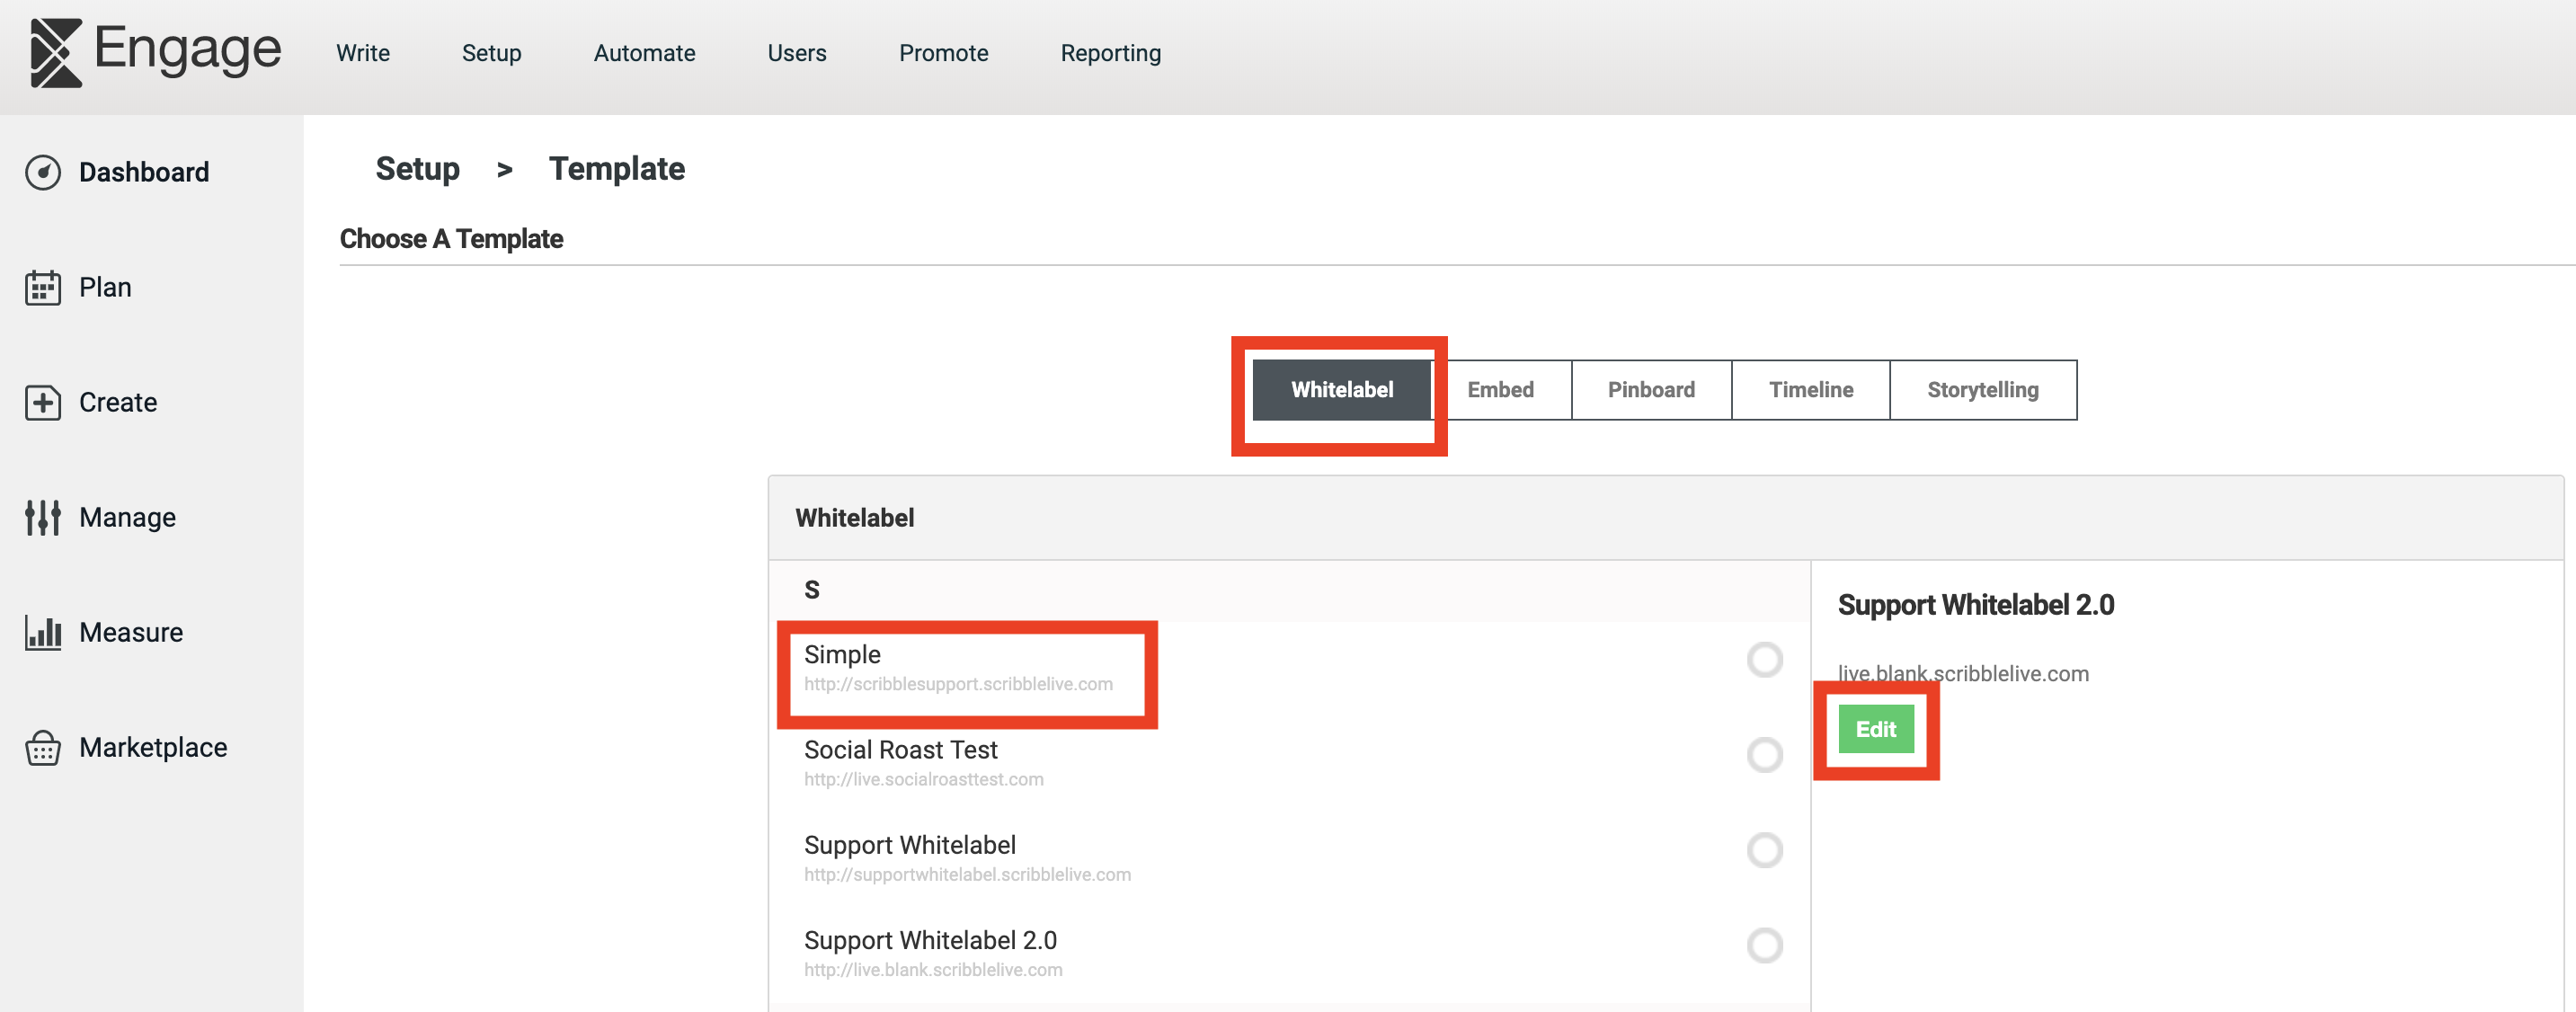Click Support Whitelabel 2.0 in the list
Viewport: 2576px width, 1012px height.
pyautogui.click(x=930, y=939)
